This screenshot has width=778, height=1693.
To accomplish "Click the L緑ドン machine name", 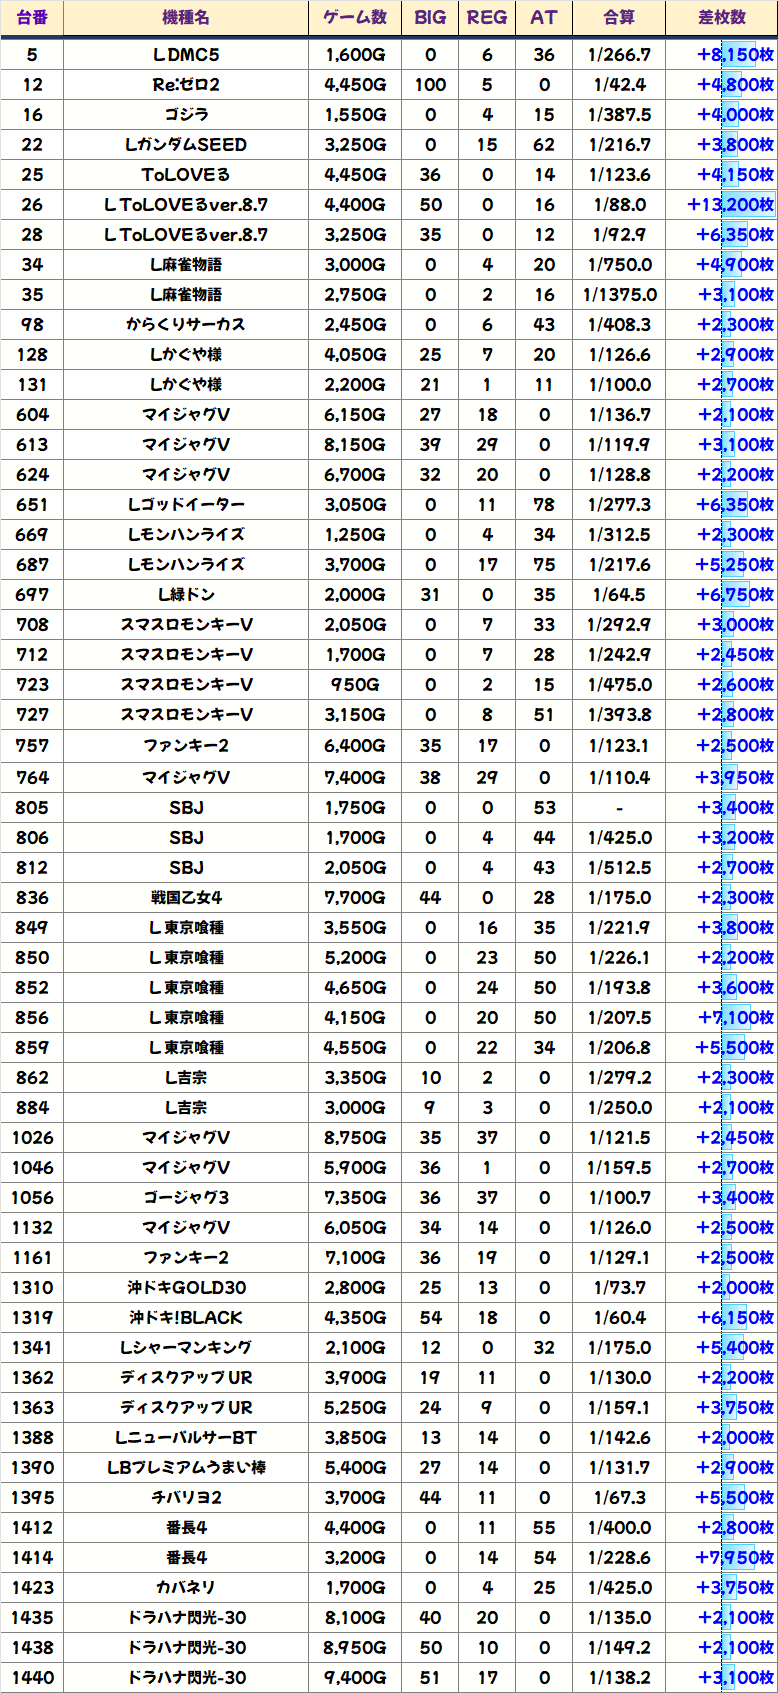I will click(x=186, y=595).
